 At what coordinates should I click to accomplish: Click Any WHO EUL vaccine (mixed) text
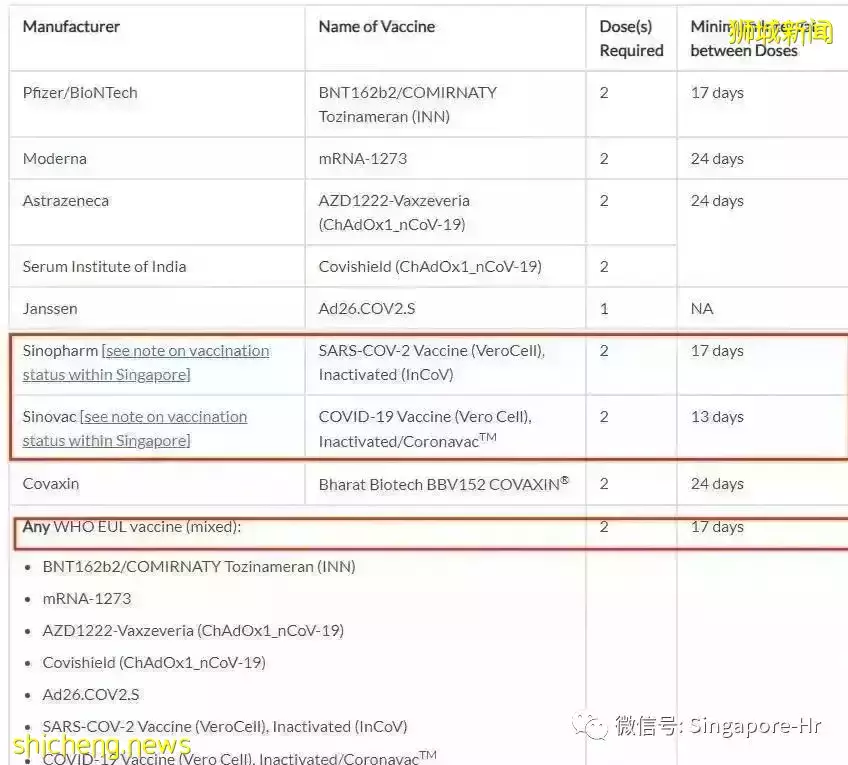[131, 527]
